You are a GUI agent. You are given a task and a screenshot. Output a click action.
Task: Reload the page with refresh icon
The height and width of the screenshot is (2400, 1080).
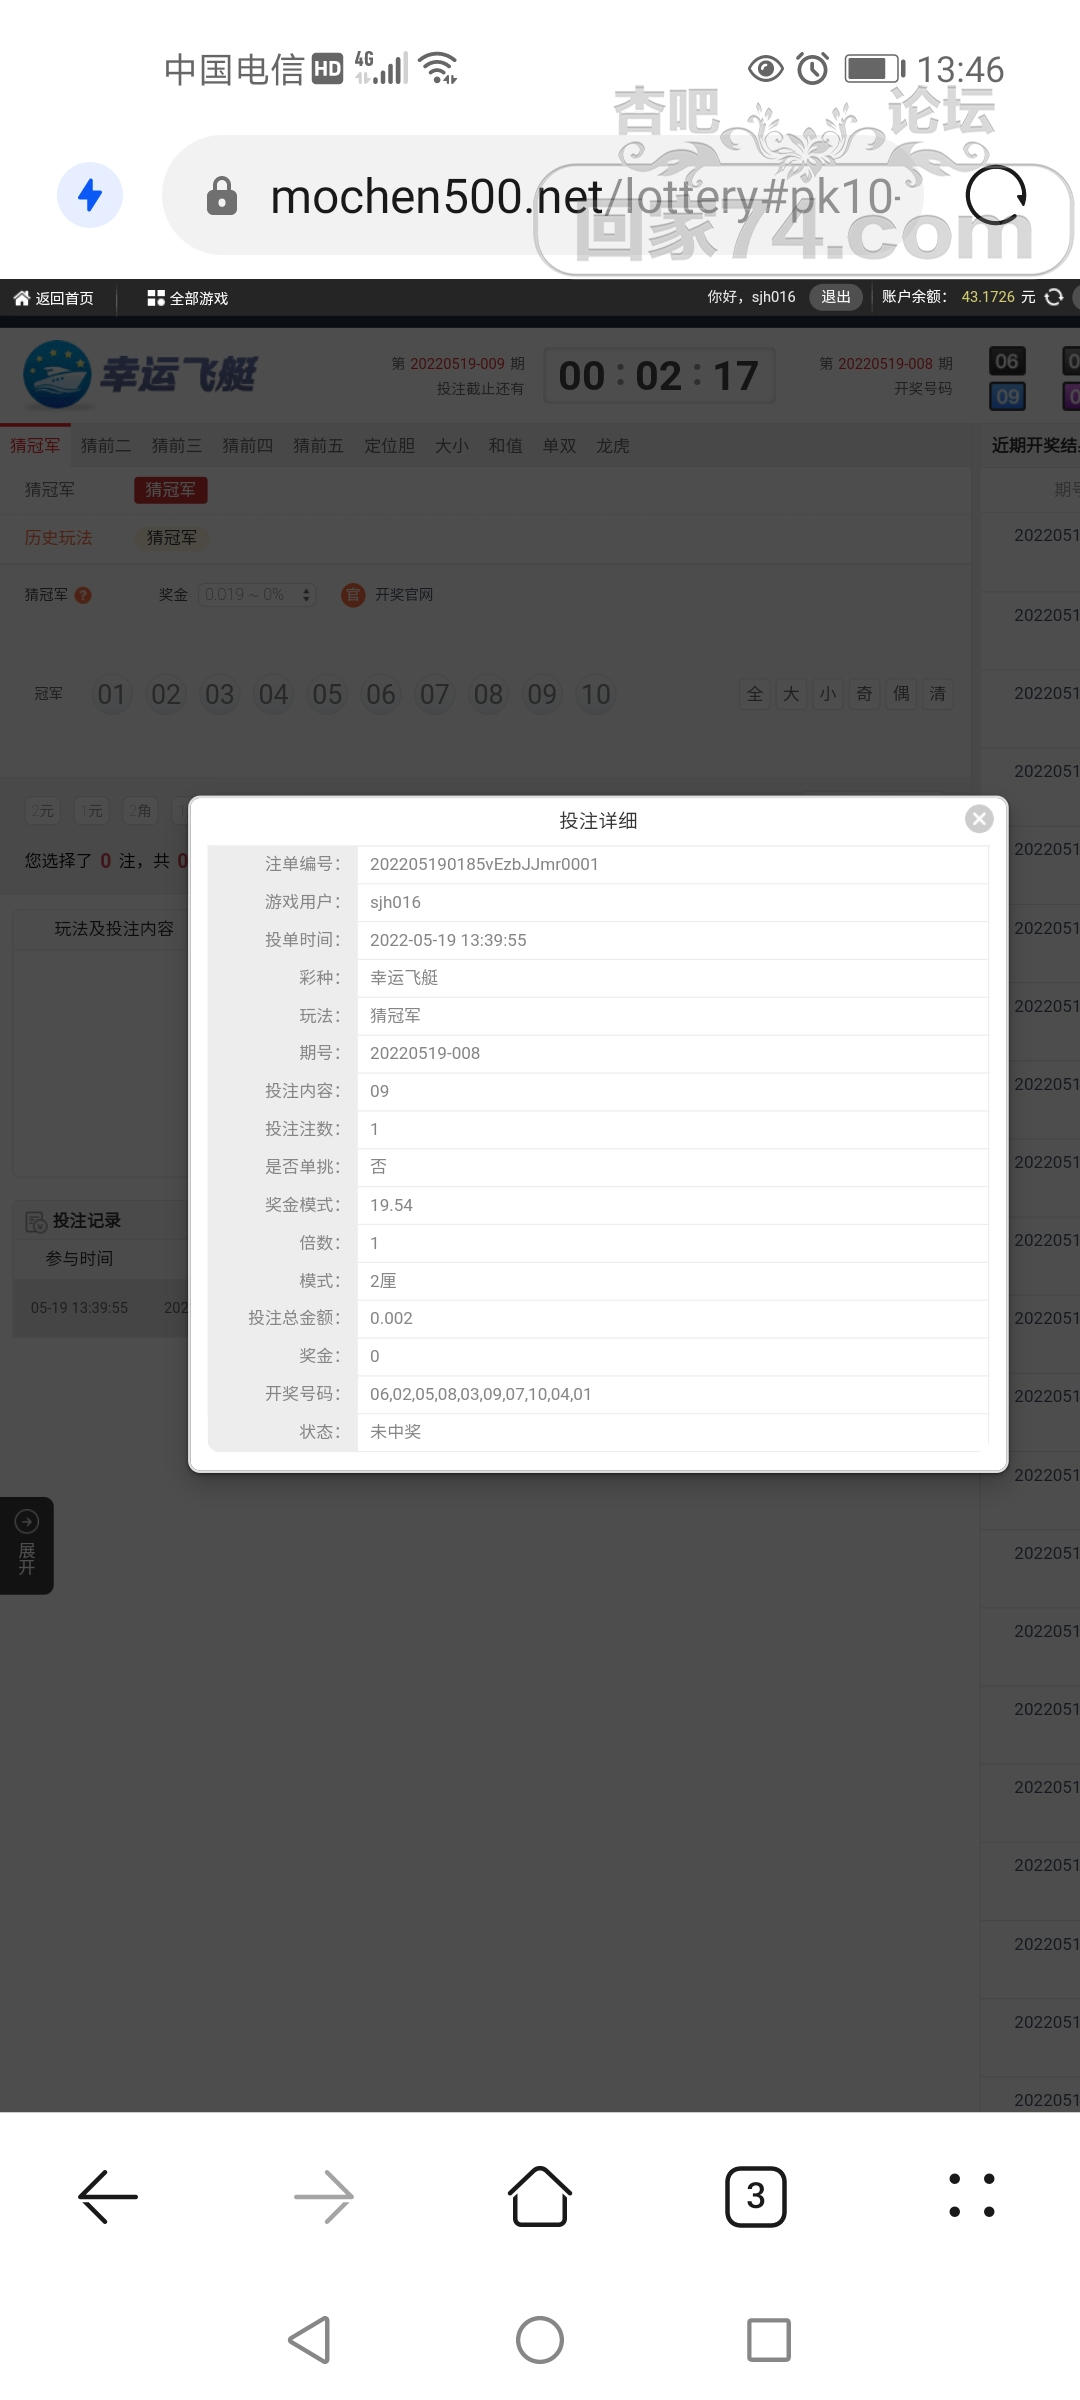(996, 195)
